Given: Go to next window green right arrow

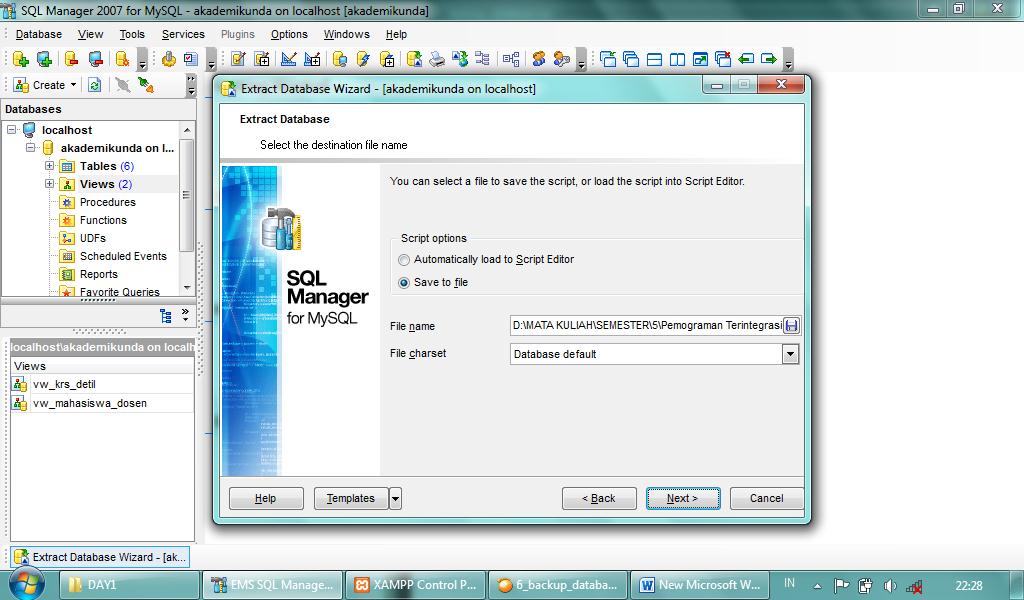Looking at the screenshot, I should pos(769,59).
